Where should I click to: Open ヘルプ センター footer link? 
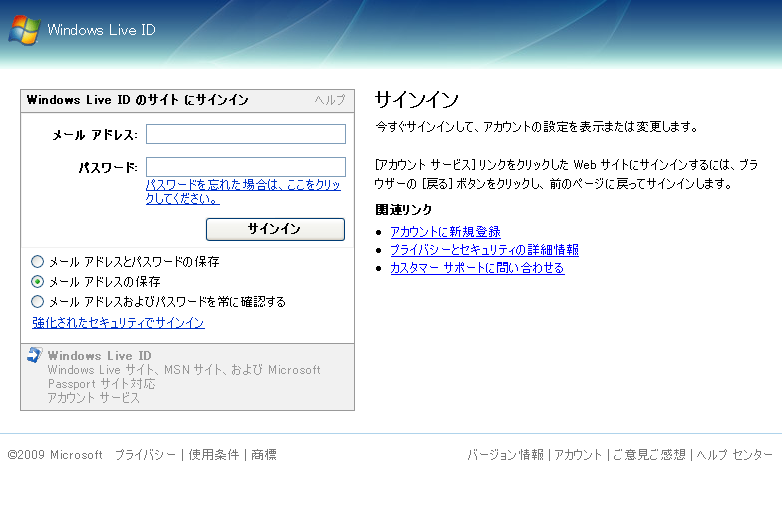735,455
